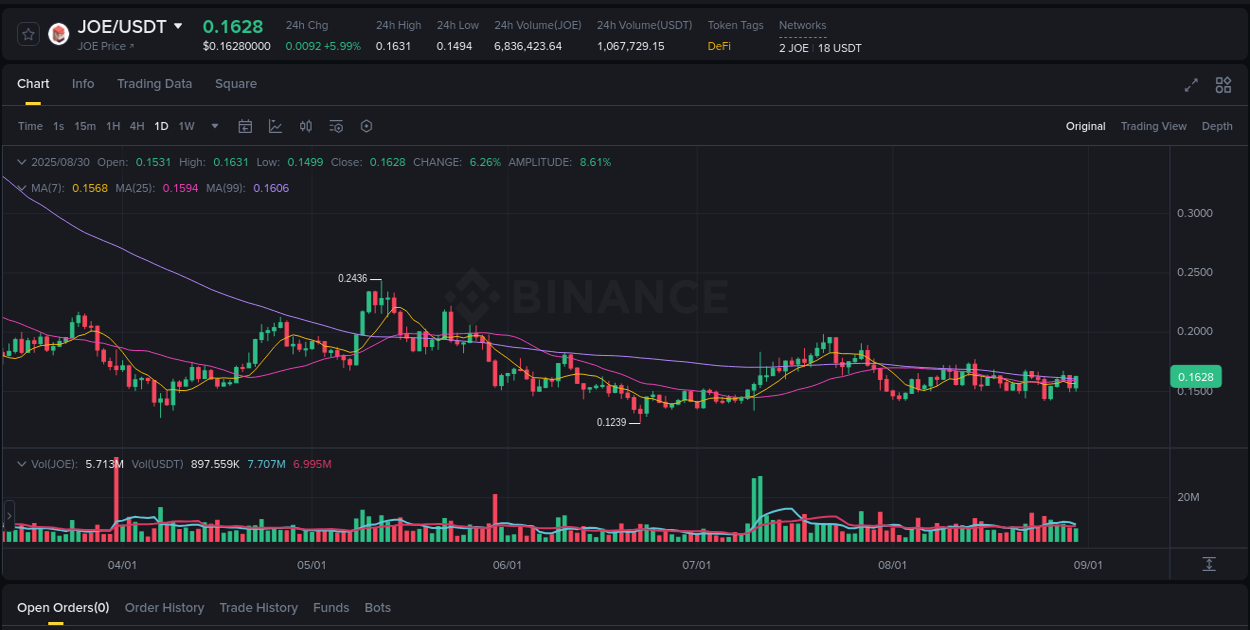Open the indicator list settings icon
1250x630 pixels.
pyautogui.click(x=336, y=126)
